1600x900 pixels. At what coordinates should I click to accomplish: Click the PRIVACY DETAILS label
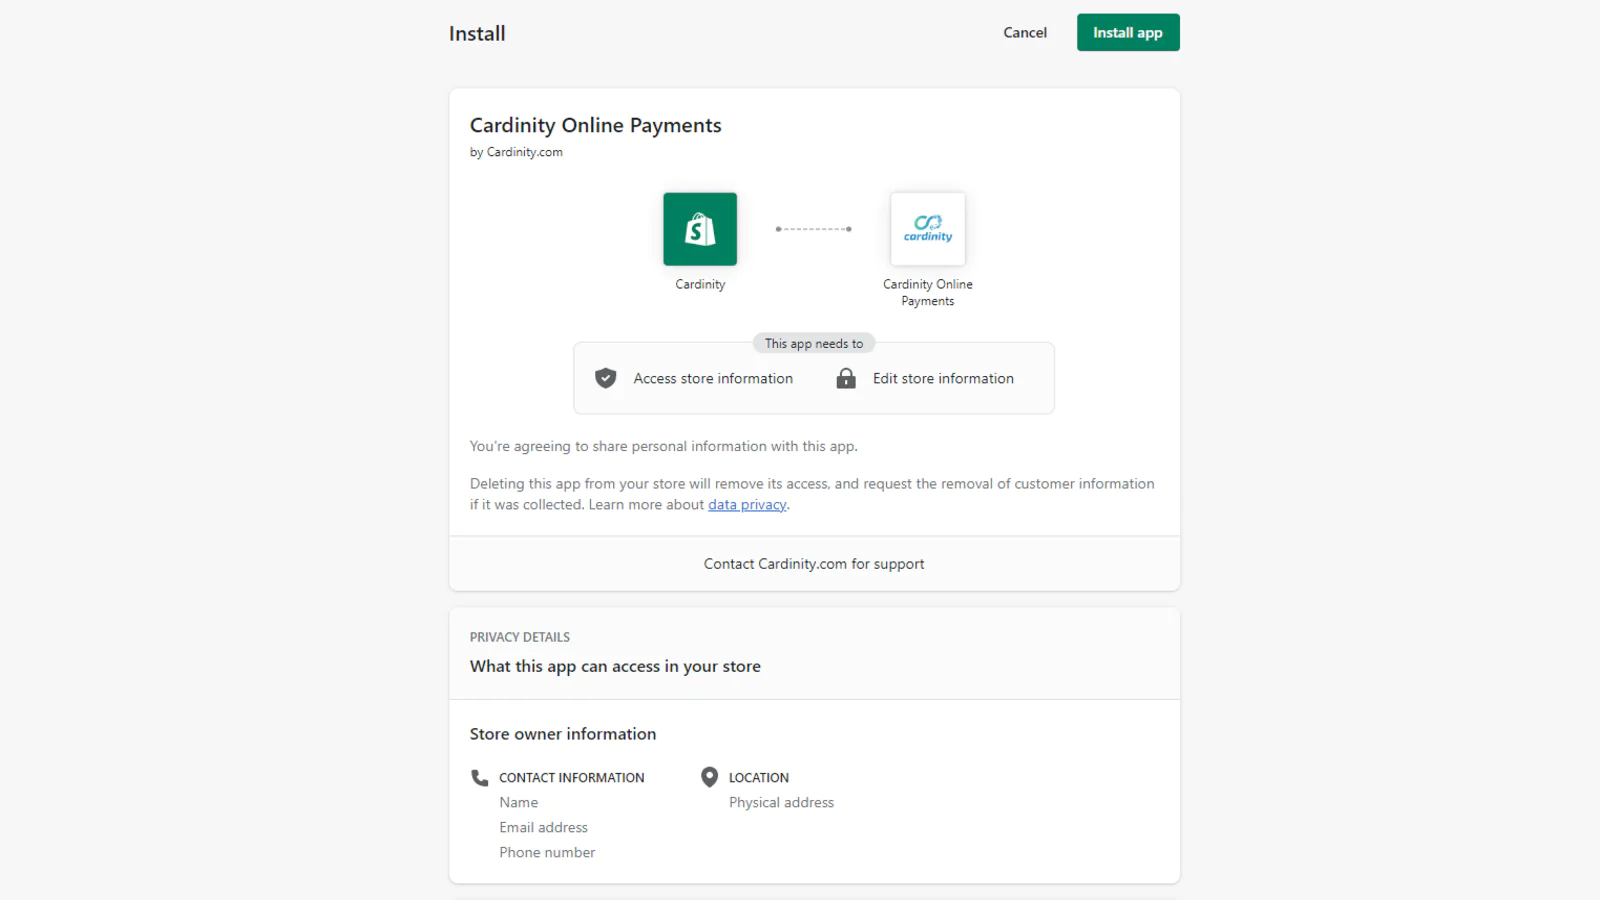[520, 637]
